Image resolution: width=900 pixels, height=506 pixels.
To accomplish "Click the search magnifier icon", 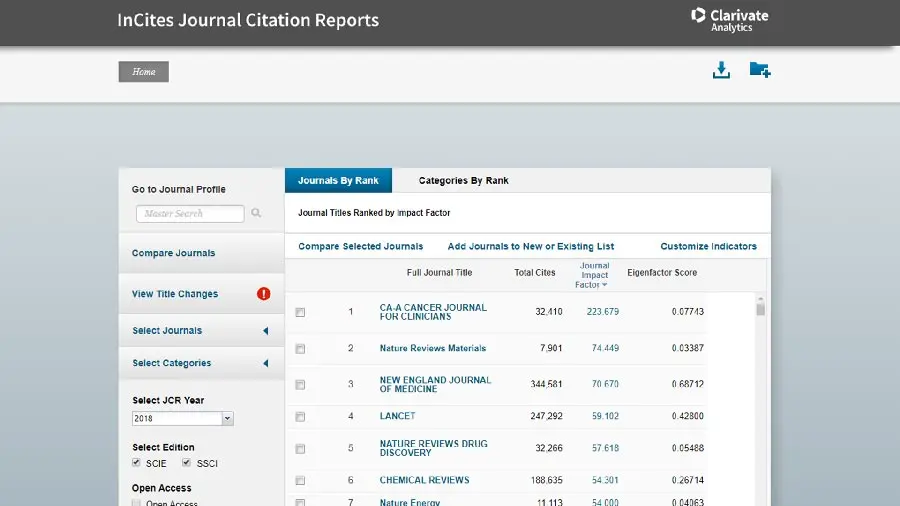I will (x=256, y=213).
